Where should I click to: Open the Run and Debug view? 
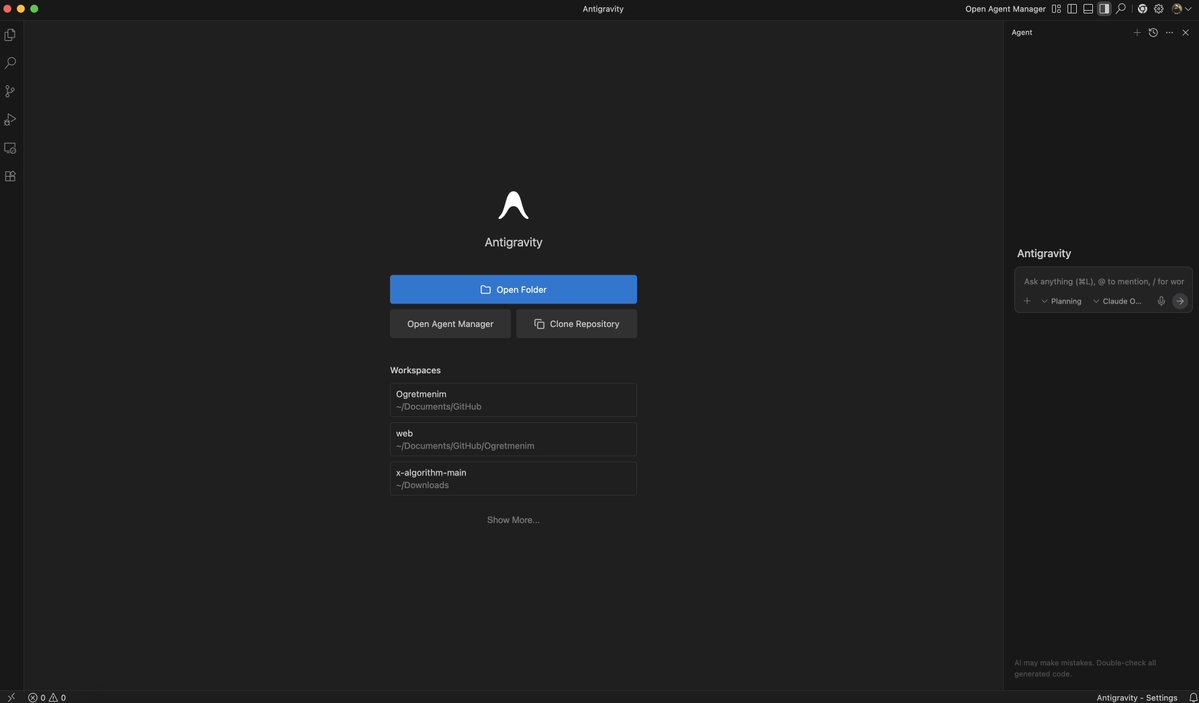pos(10,119)
